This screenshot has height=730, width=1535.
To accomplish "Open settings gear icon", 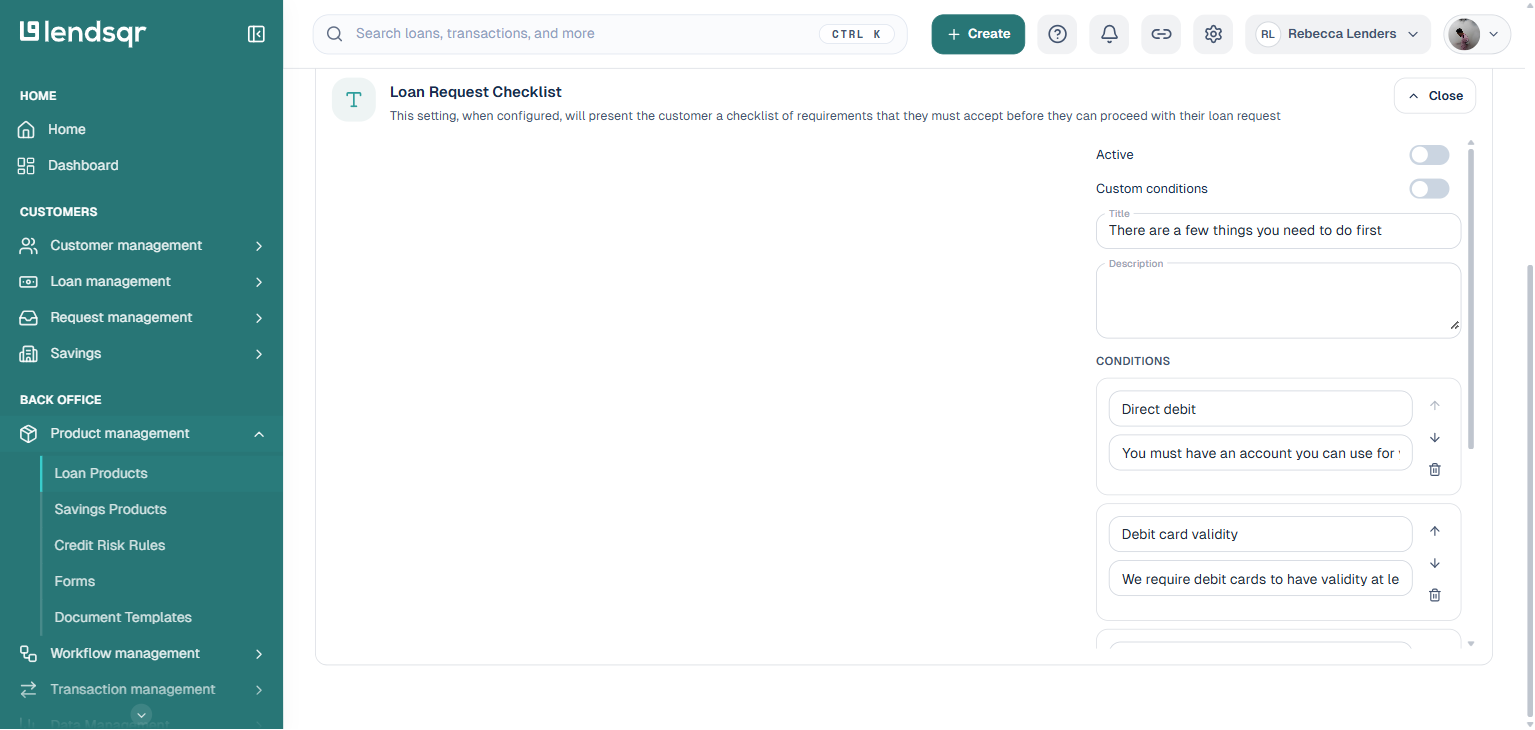I will pyautogui.click(x=1213, y=34).
